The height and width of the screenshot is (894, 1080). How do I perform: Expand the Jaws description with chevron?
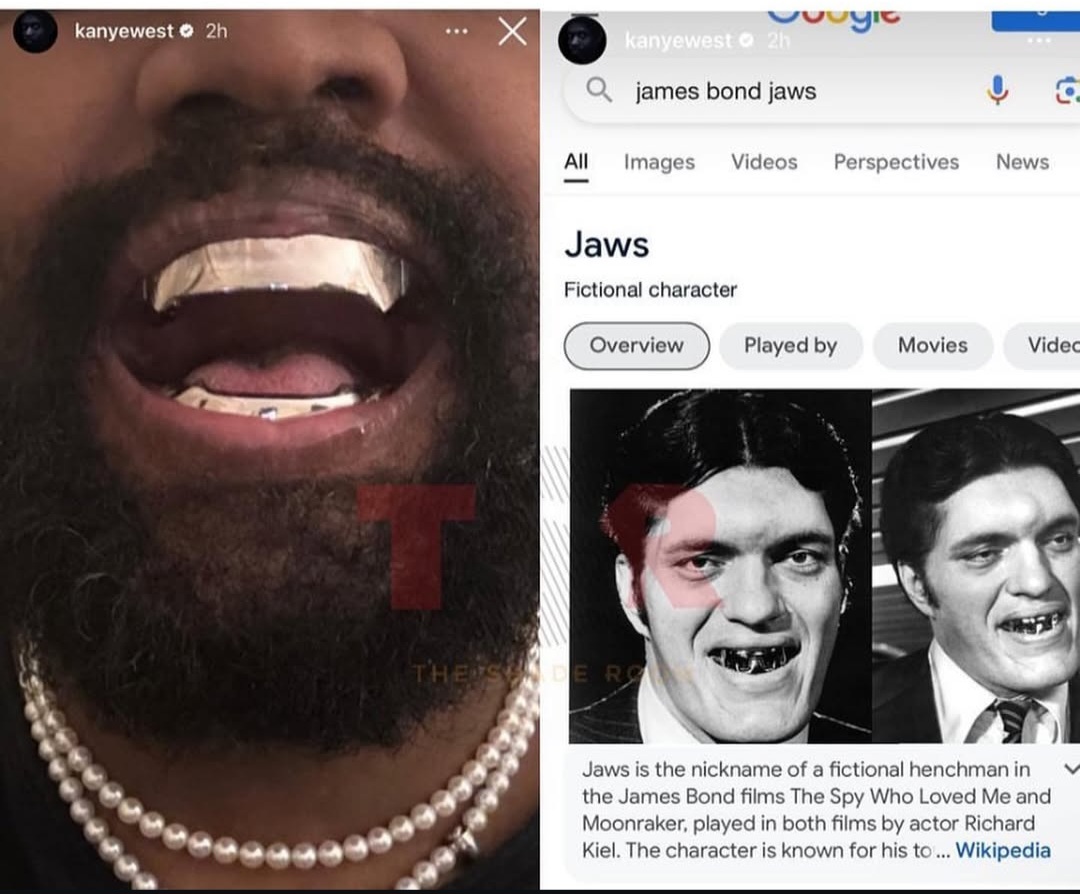tap(1071, 769)
